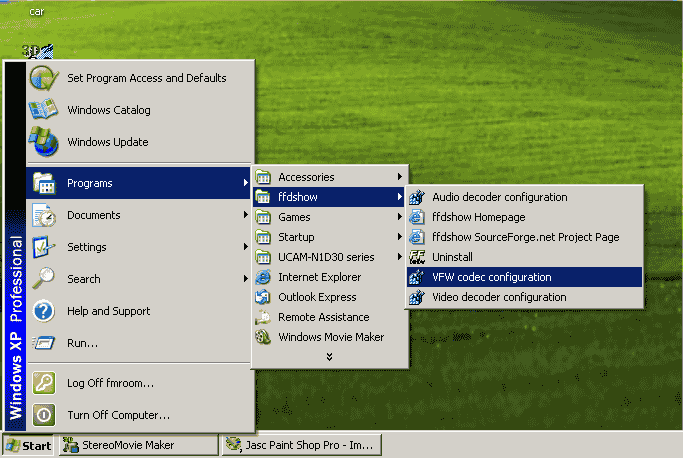Click the car desktop item label
This screenshot has width=683, height=458.
(37, 12)
